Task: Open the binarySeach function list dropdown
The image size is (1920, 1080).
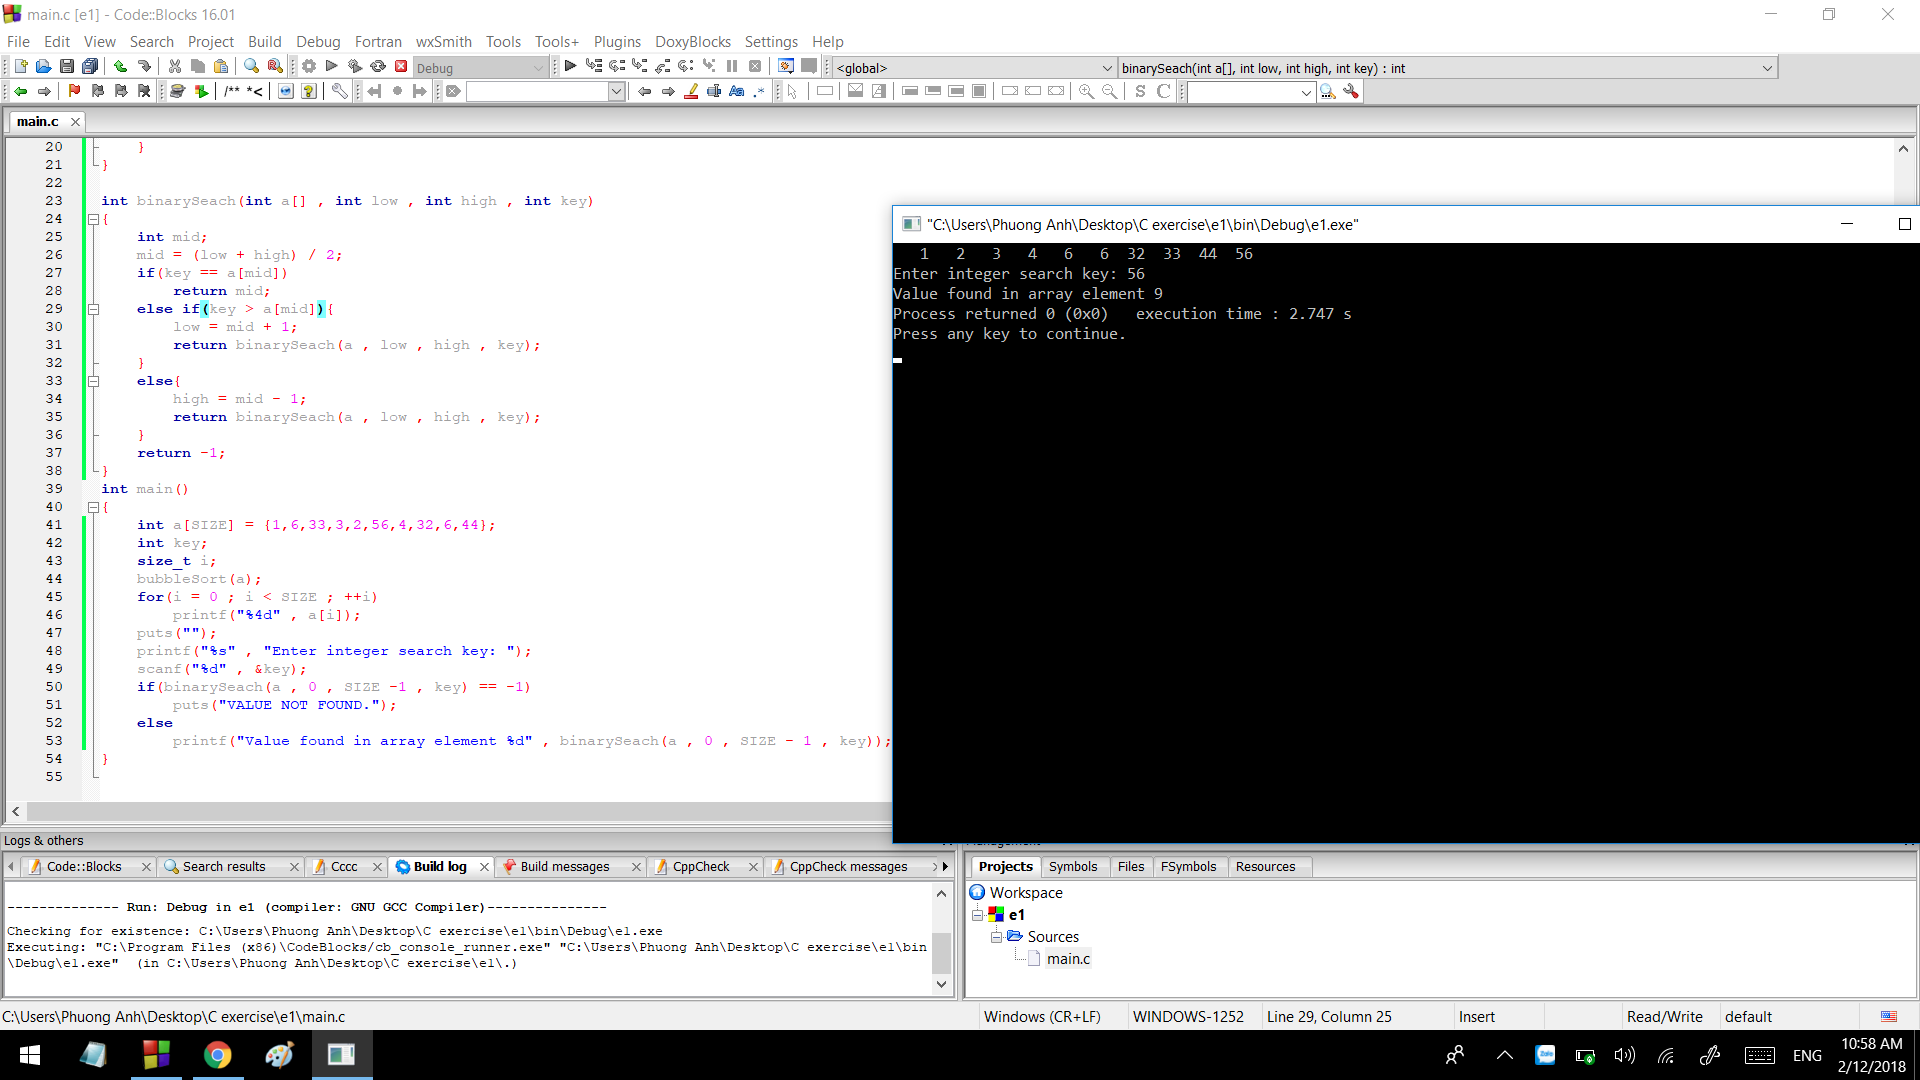Action: pos(1767,68)
